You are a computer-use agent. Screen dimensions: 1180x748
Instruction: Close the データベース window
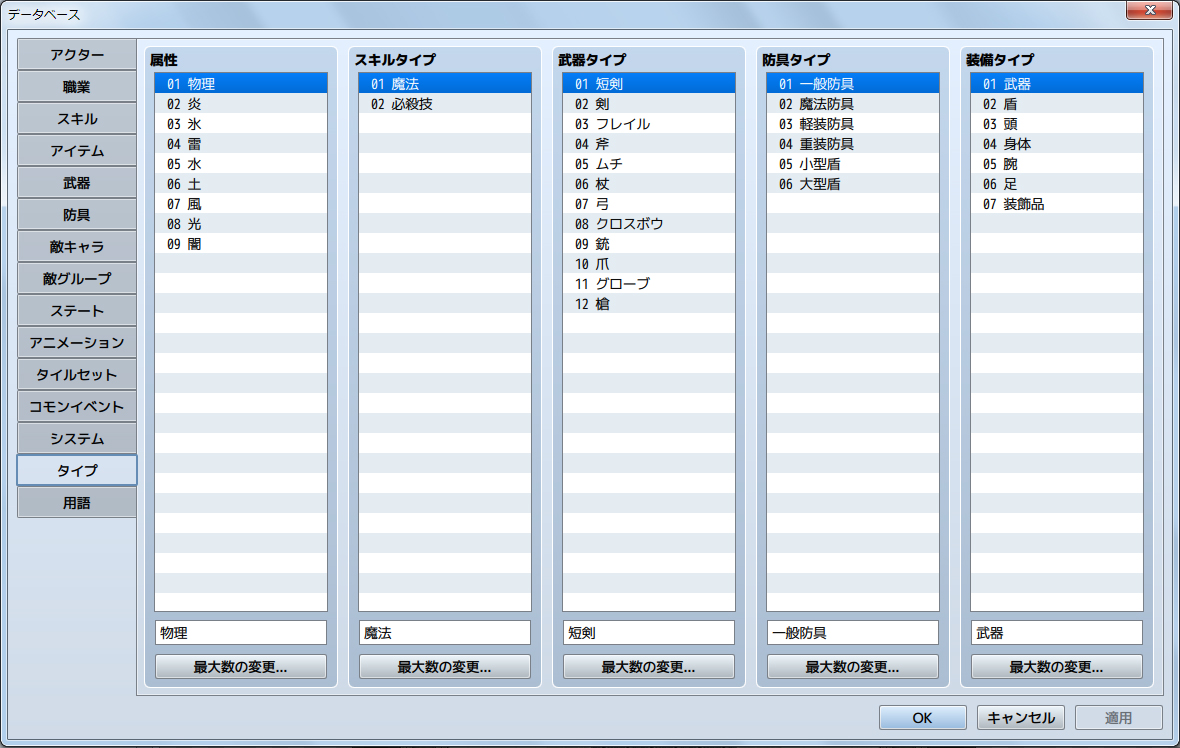(x=1150, y=10)
